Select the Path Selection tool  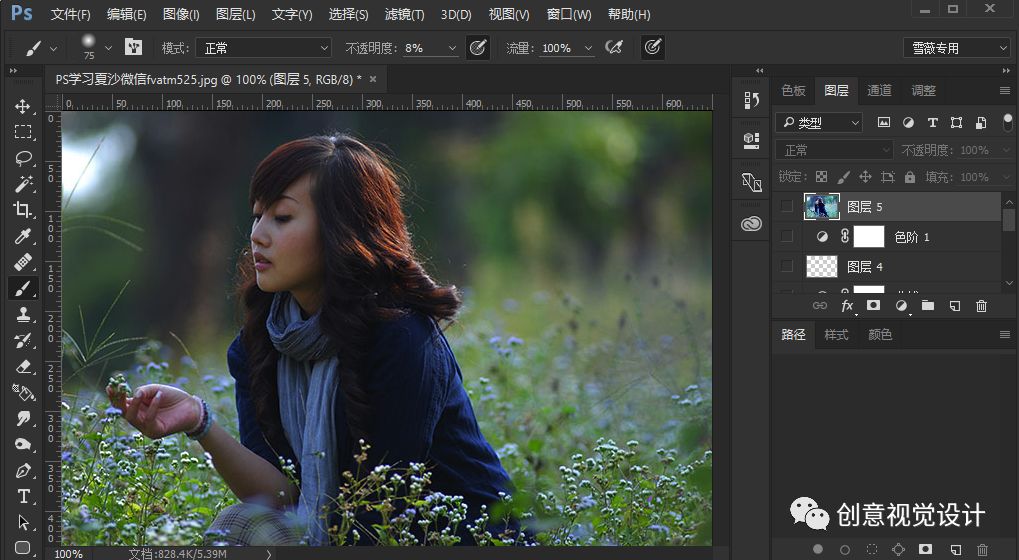pos(23,522)
